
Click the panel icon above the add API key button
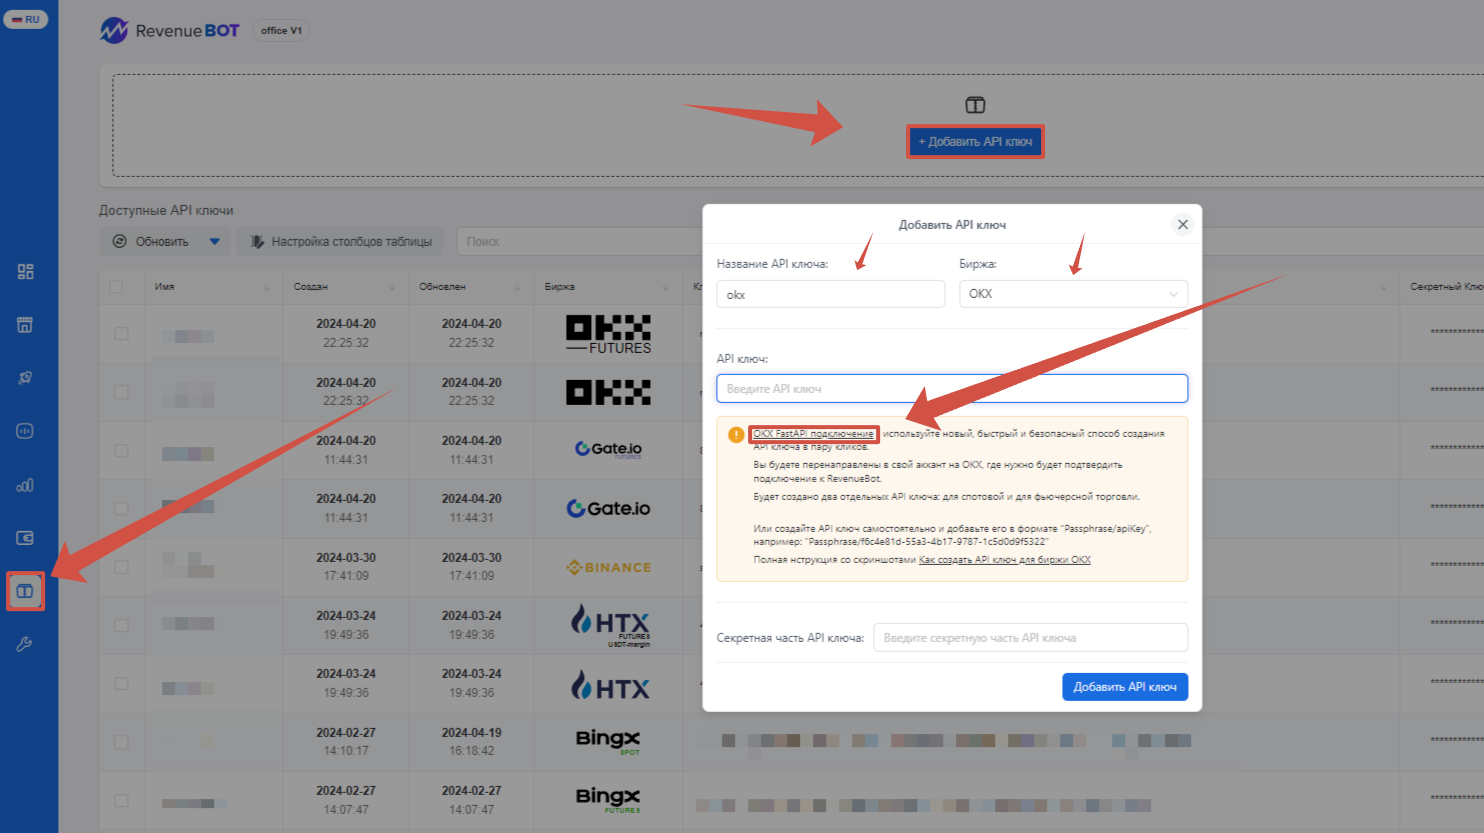point(975,105)
